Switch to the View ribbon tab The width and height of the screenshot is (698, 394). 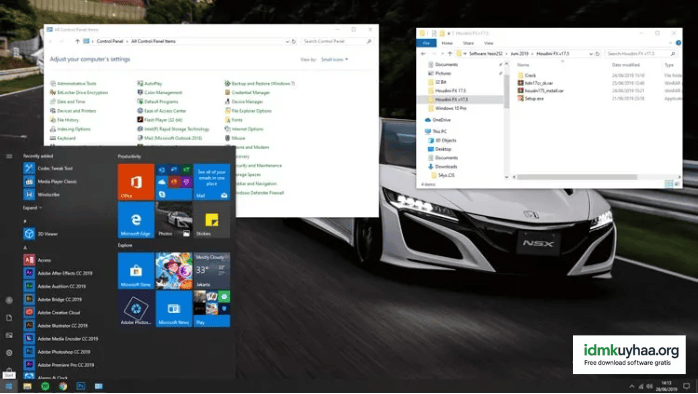488,43
